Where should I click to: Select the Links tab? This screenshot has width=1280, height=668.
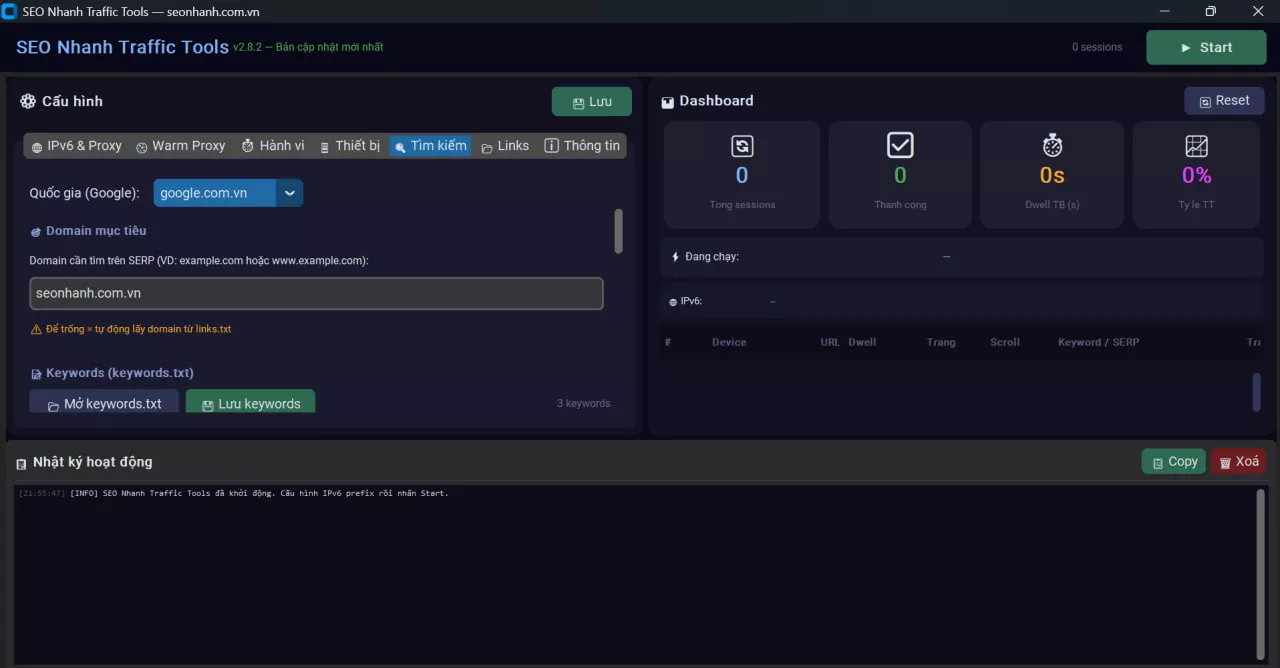[x=505, y=146]
